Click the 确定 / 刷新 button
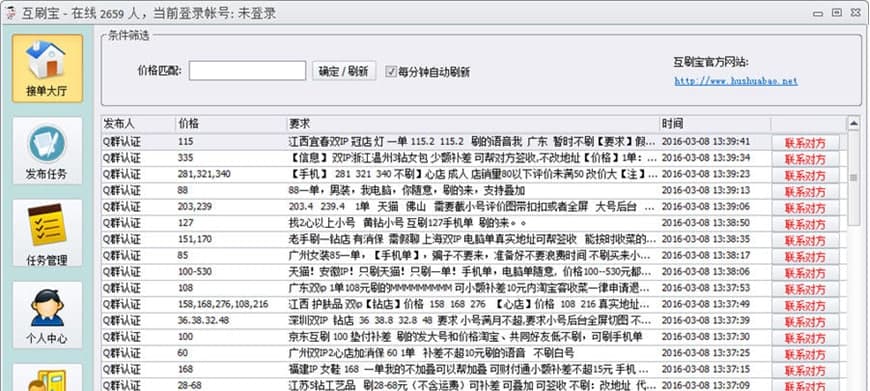This screenshot has width=870, height=391. coord(343,71)
